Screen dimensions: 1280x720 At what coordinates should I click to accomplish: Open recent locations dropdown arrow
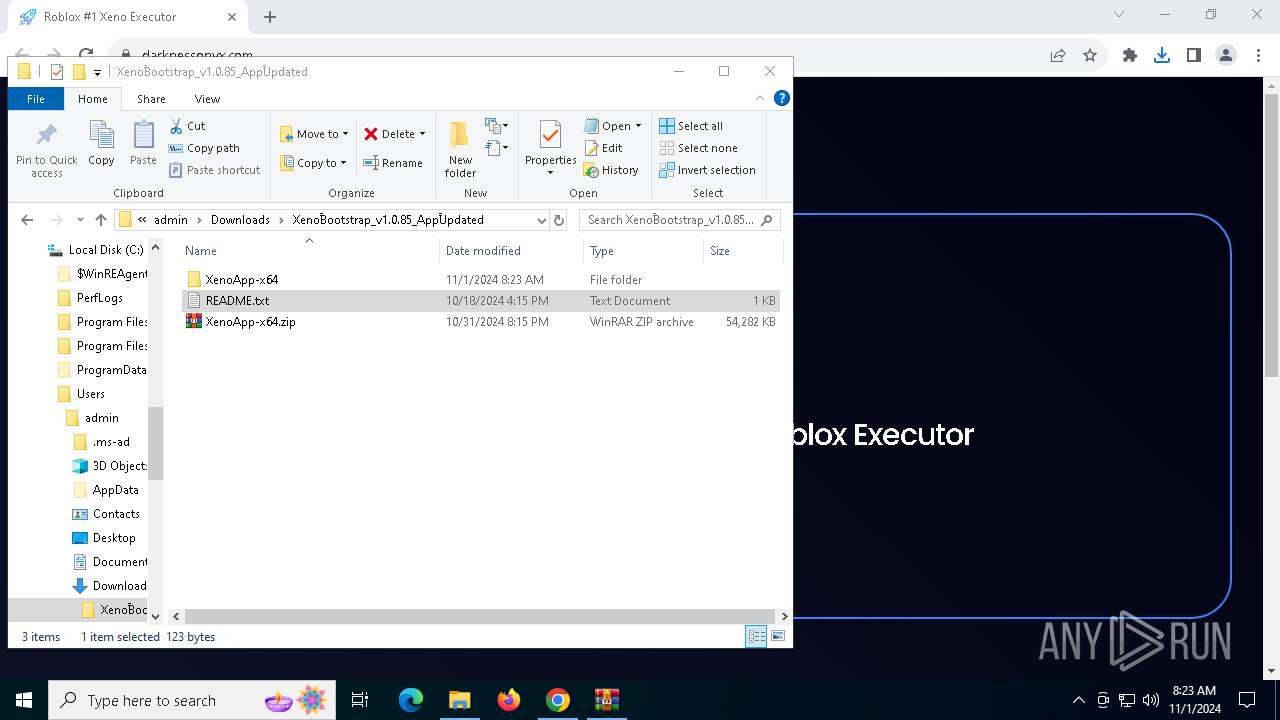click(79, 220)
